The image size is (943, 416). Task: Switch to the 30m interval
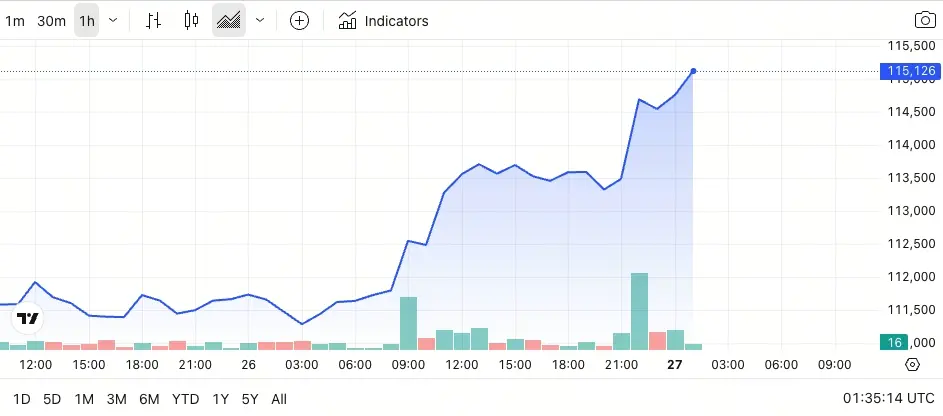click(x=51, y=20)
